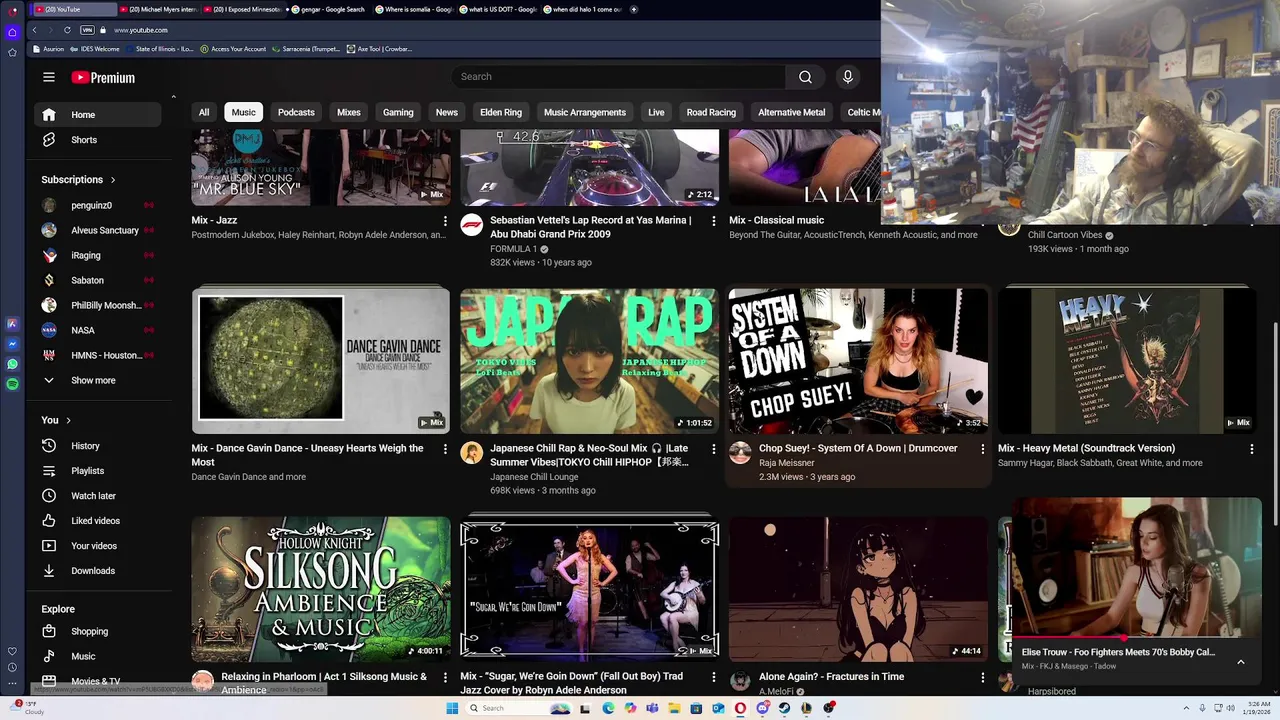Switch to the Michael Myers browser tab
The height and width of the screenshot is (720, 1280).
click(x=160, y=9)
